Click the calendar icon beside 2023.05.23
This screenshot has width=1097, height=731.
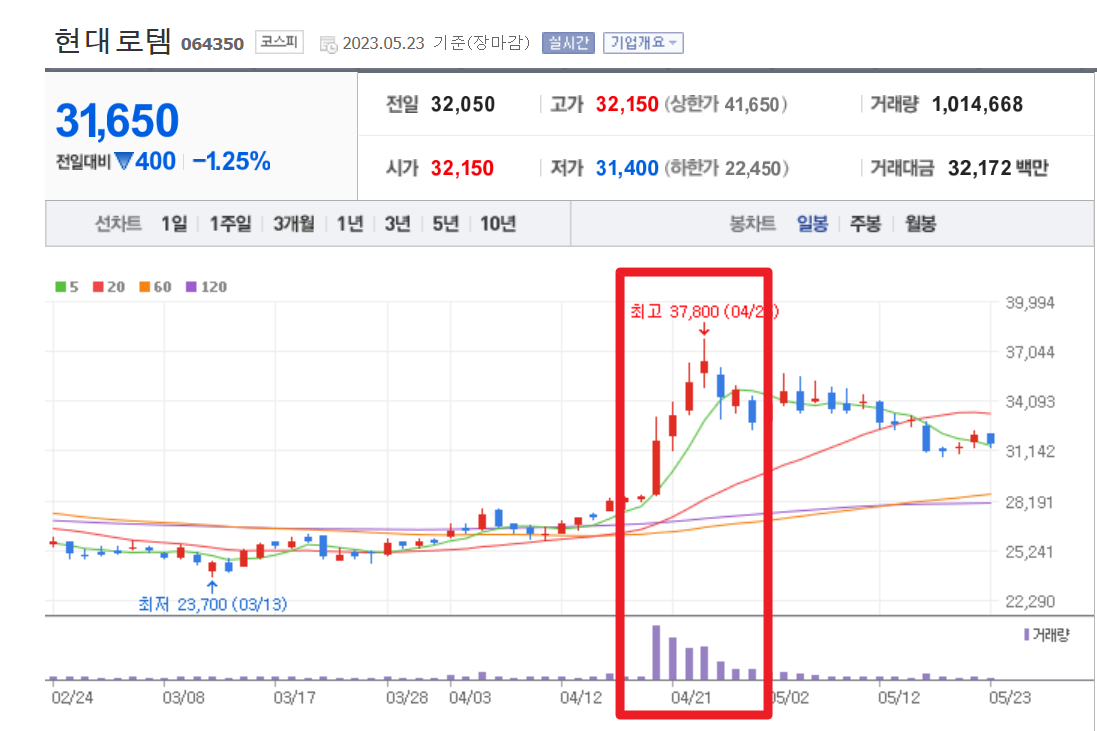click(328, 45)
